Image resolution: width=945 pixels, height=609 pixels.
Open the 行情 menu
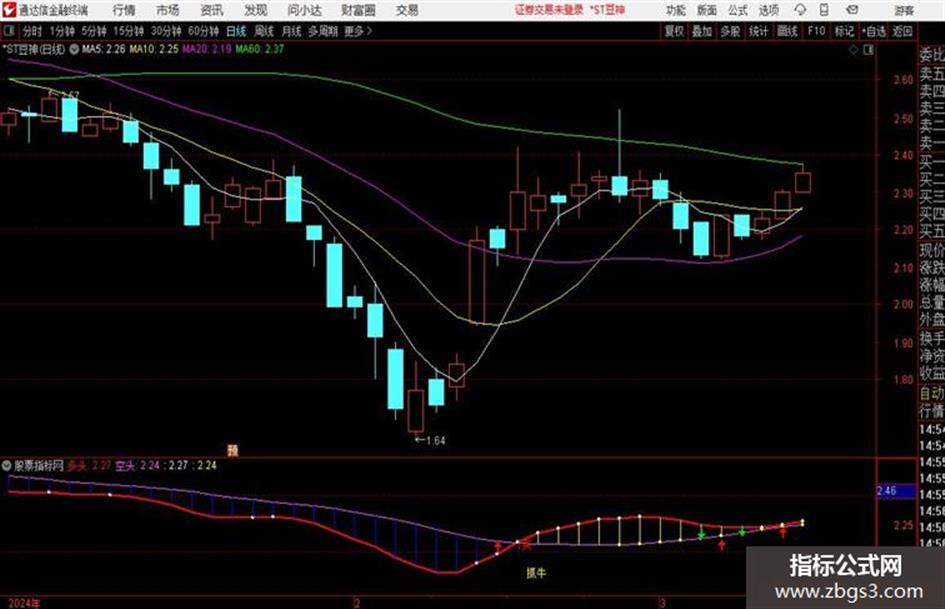coord(124,10)
